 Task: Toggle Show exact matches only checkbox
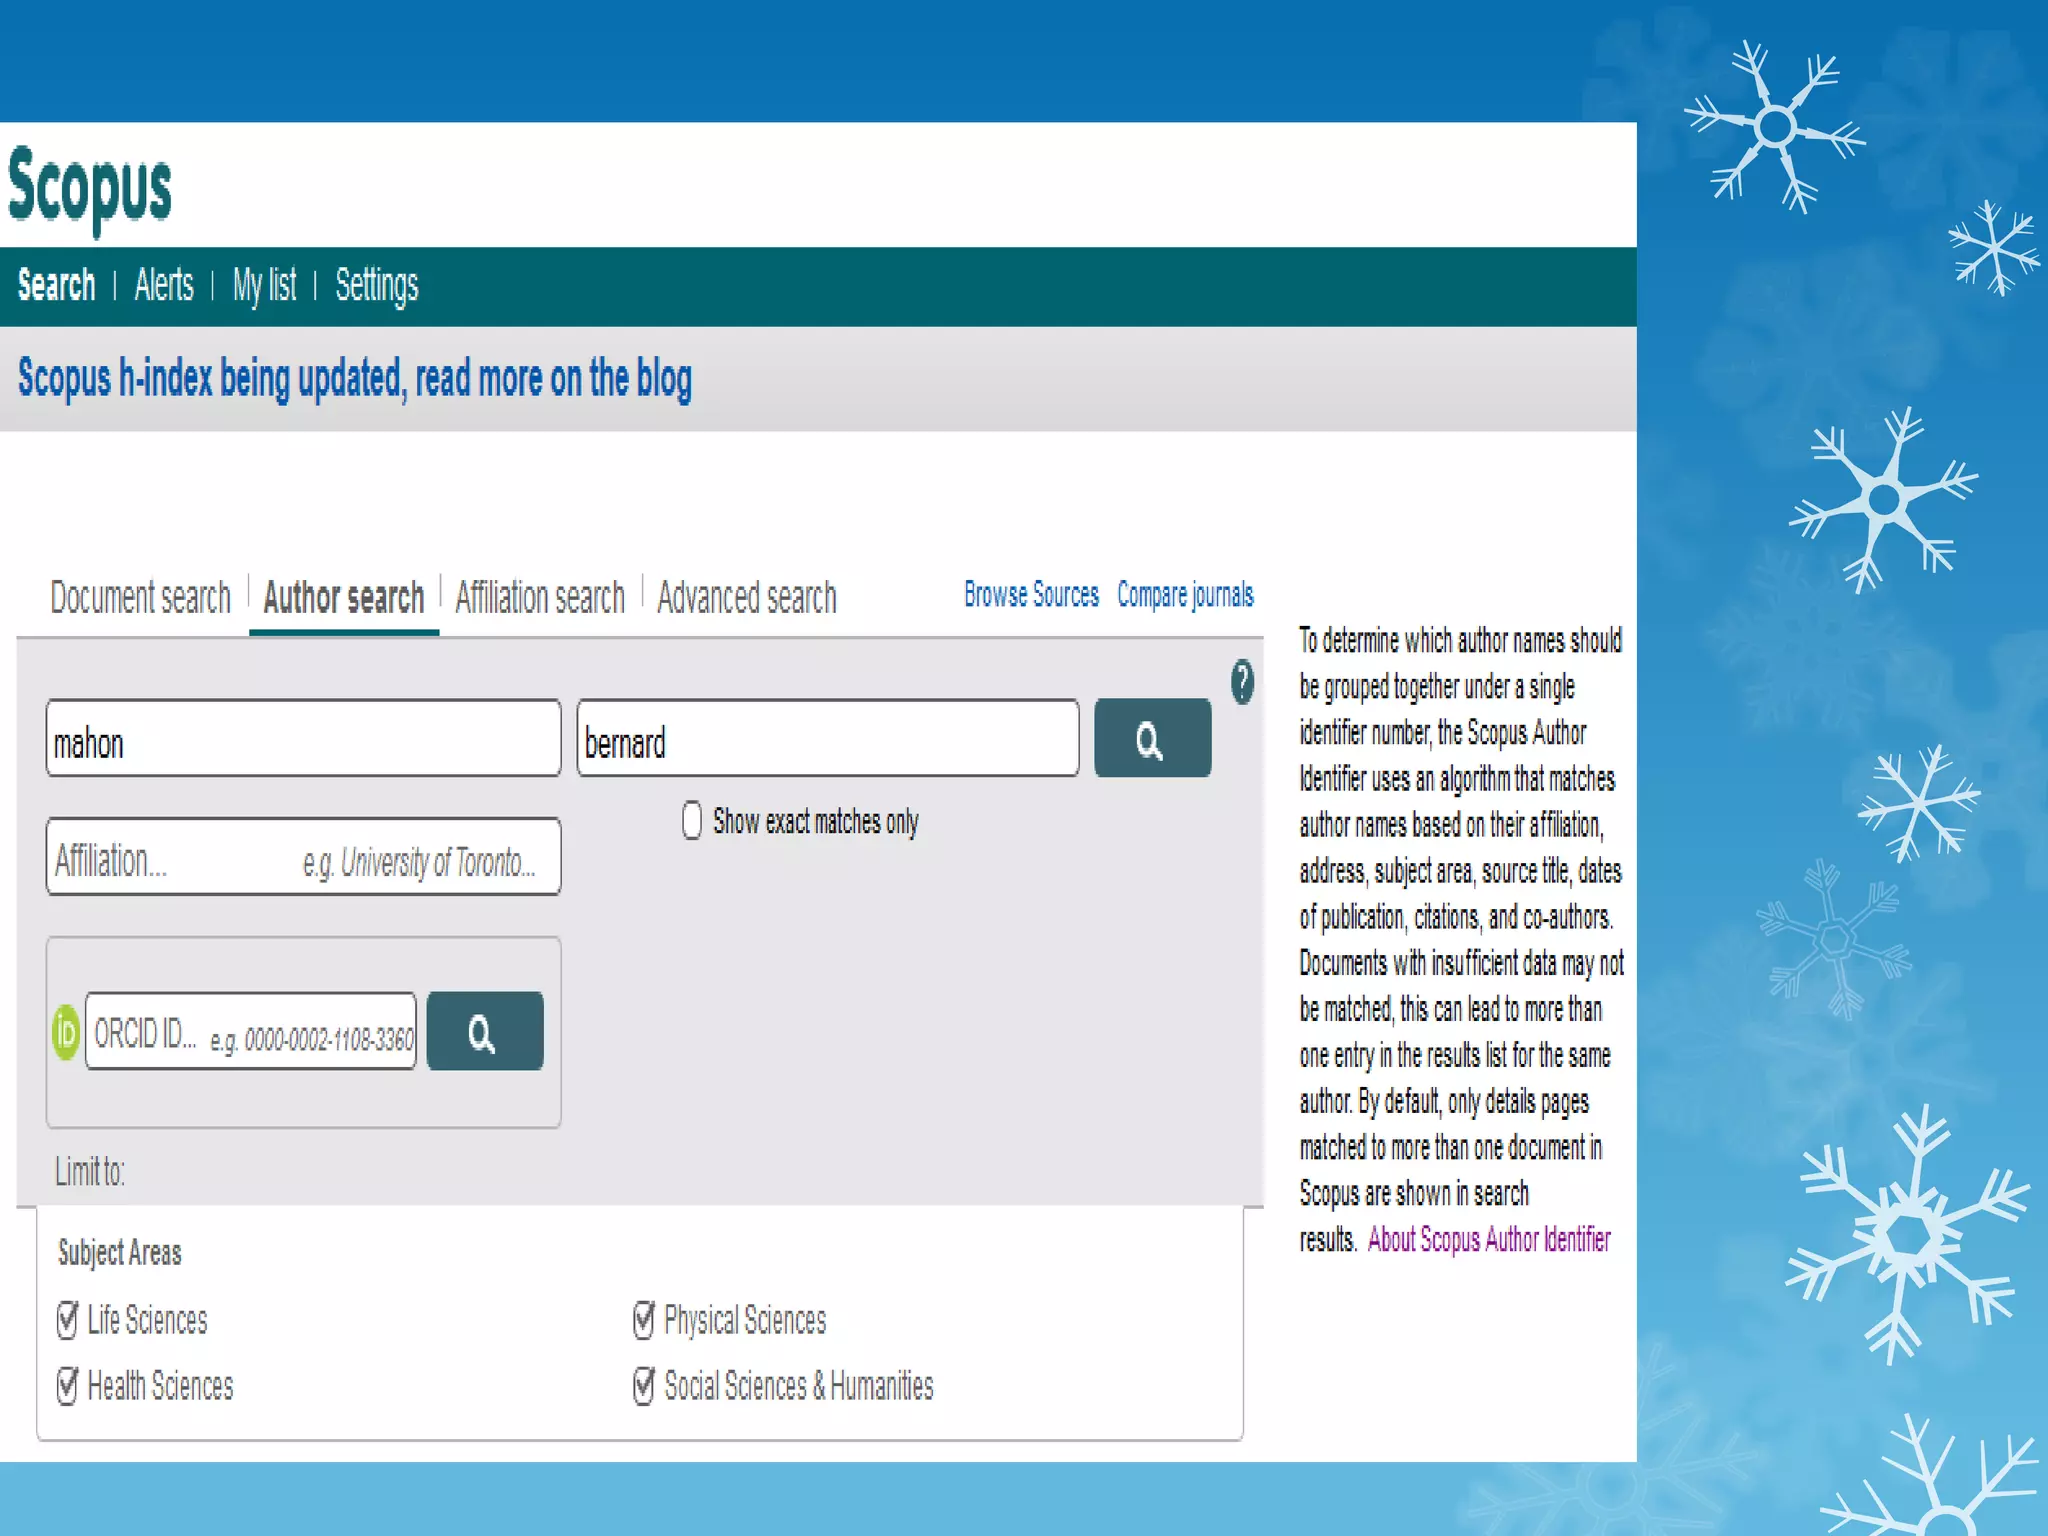(691, 820)
